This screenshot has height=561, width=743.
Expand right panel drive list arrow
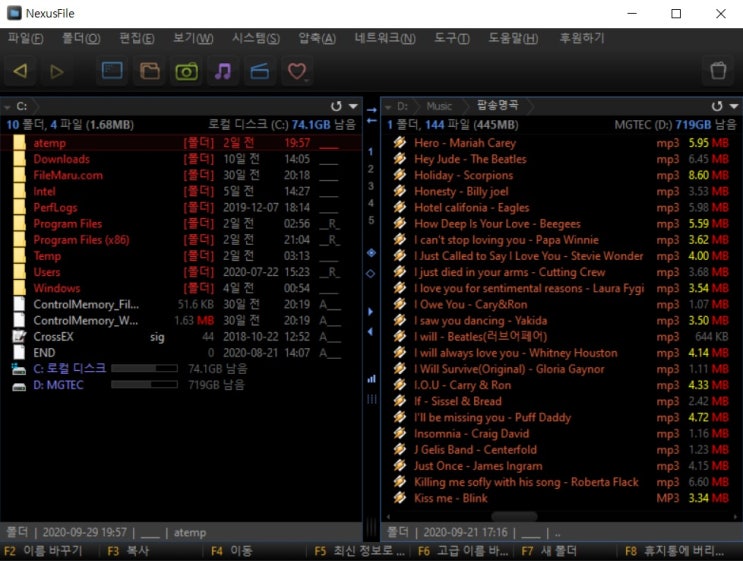point(388,108)
